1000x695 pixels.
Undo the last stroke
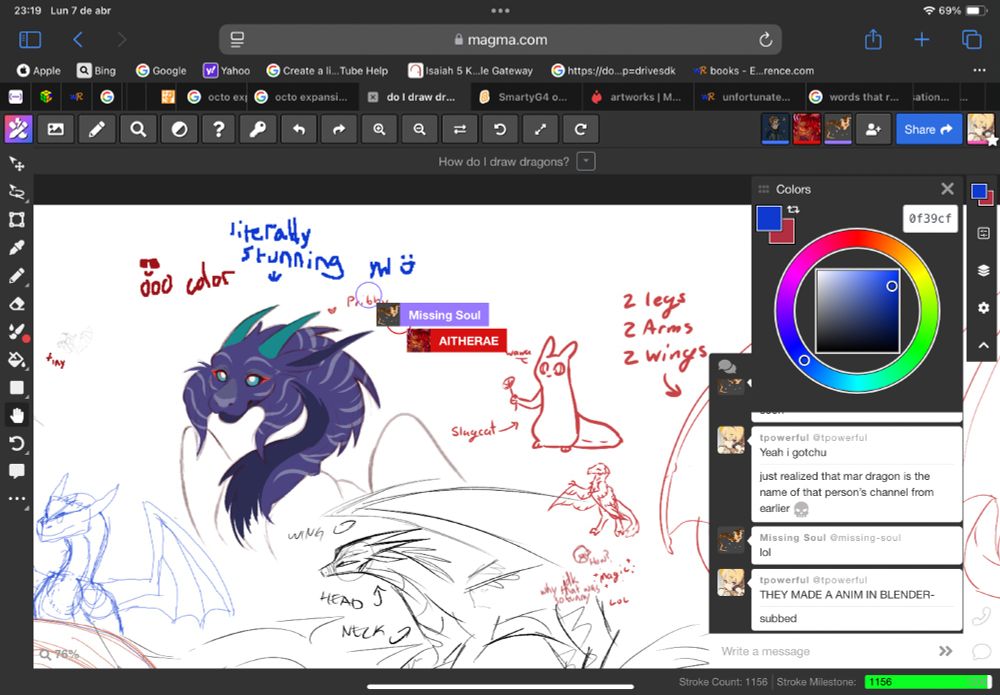click(x=298, y=129)
